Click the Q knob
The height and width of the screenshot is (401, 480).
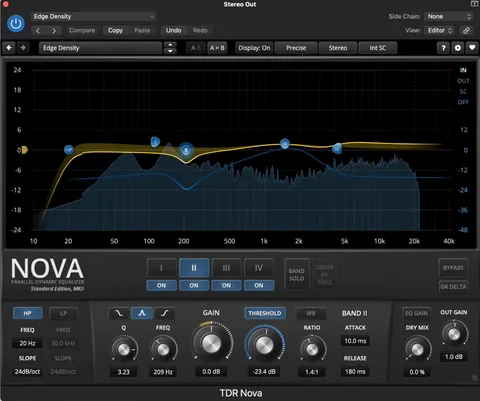click(124, 349)
